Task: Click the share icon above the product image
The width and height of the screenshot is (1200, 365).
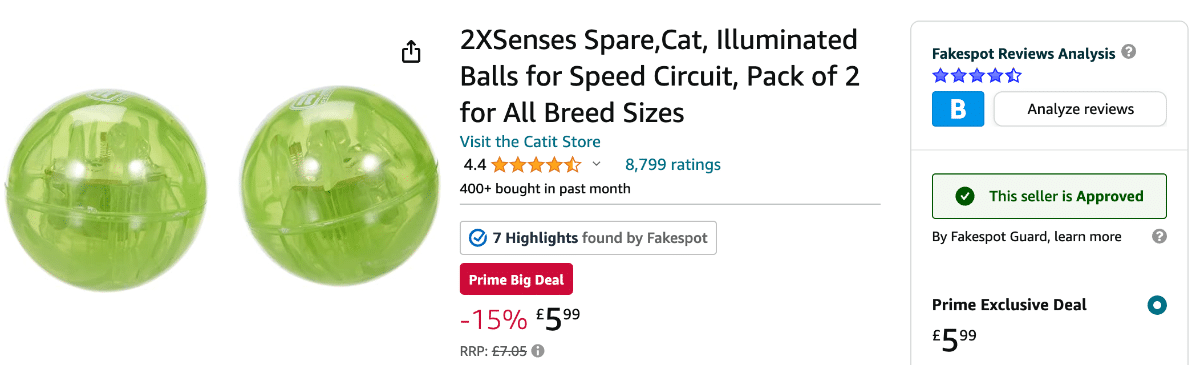Action: coord(411,52)
